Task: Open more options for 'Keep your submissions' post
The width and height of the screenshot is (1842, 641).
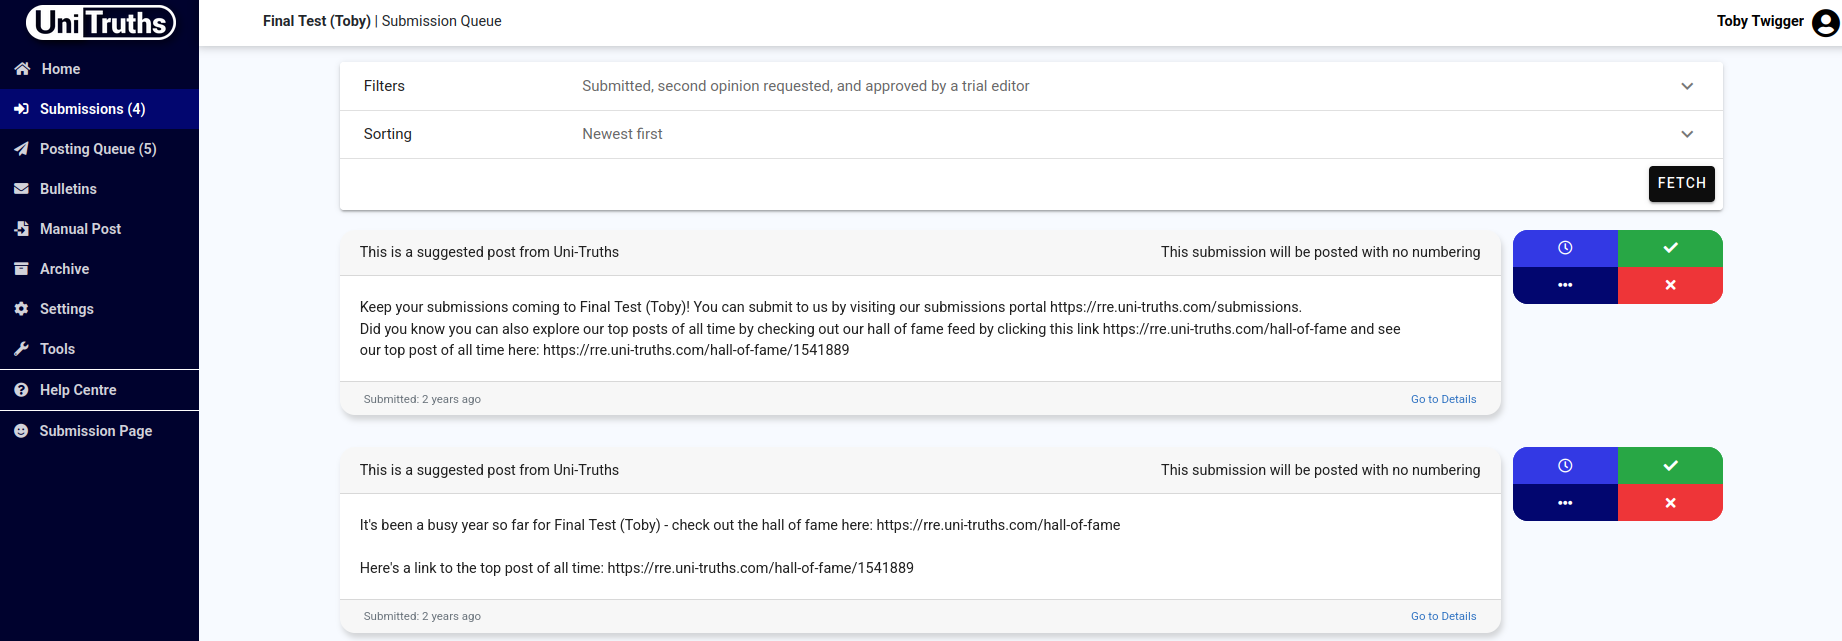Action: pos(1565,285)
